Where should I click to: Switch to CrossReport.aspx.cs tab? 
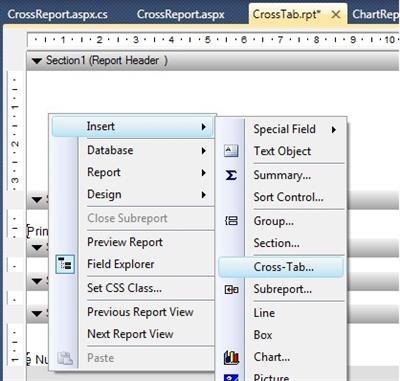57,14
